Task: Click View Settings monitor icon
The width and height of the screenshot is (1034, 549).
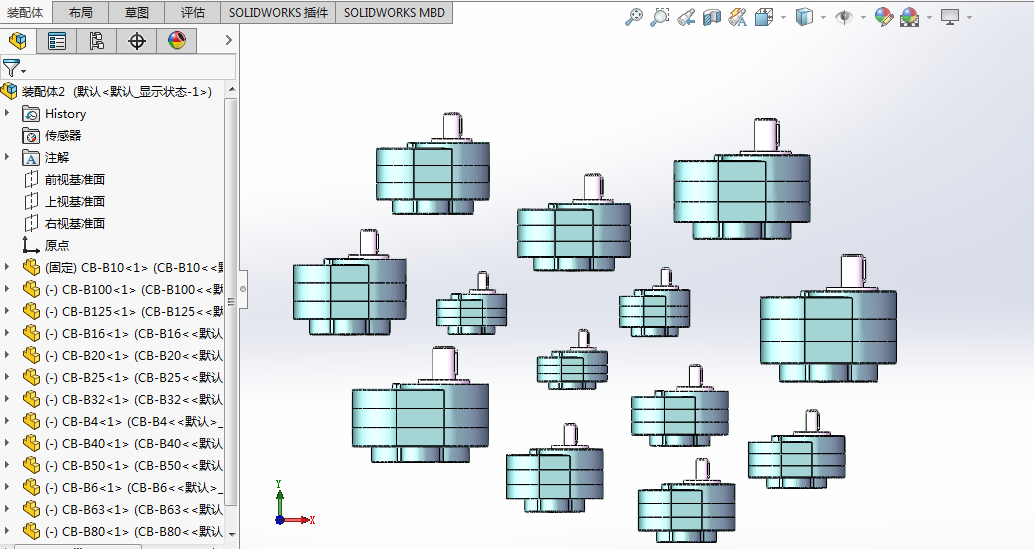Action: (950, 17)
